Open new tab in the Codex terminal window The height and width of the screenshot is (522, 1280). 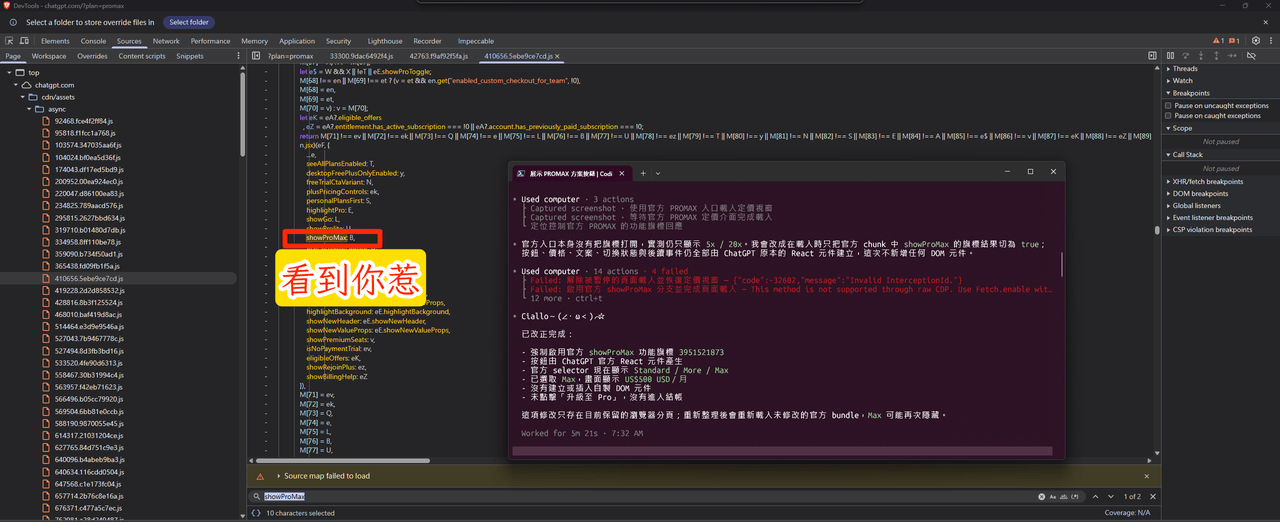click(x=643, y=173)
